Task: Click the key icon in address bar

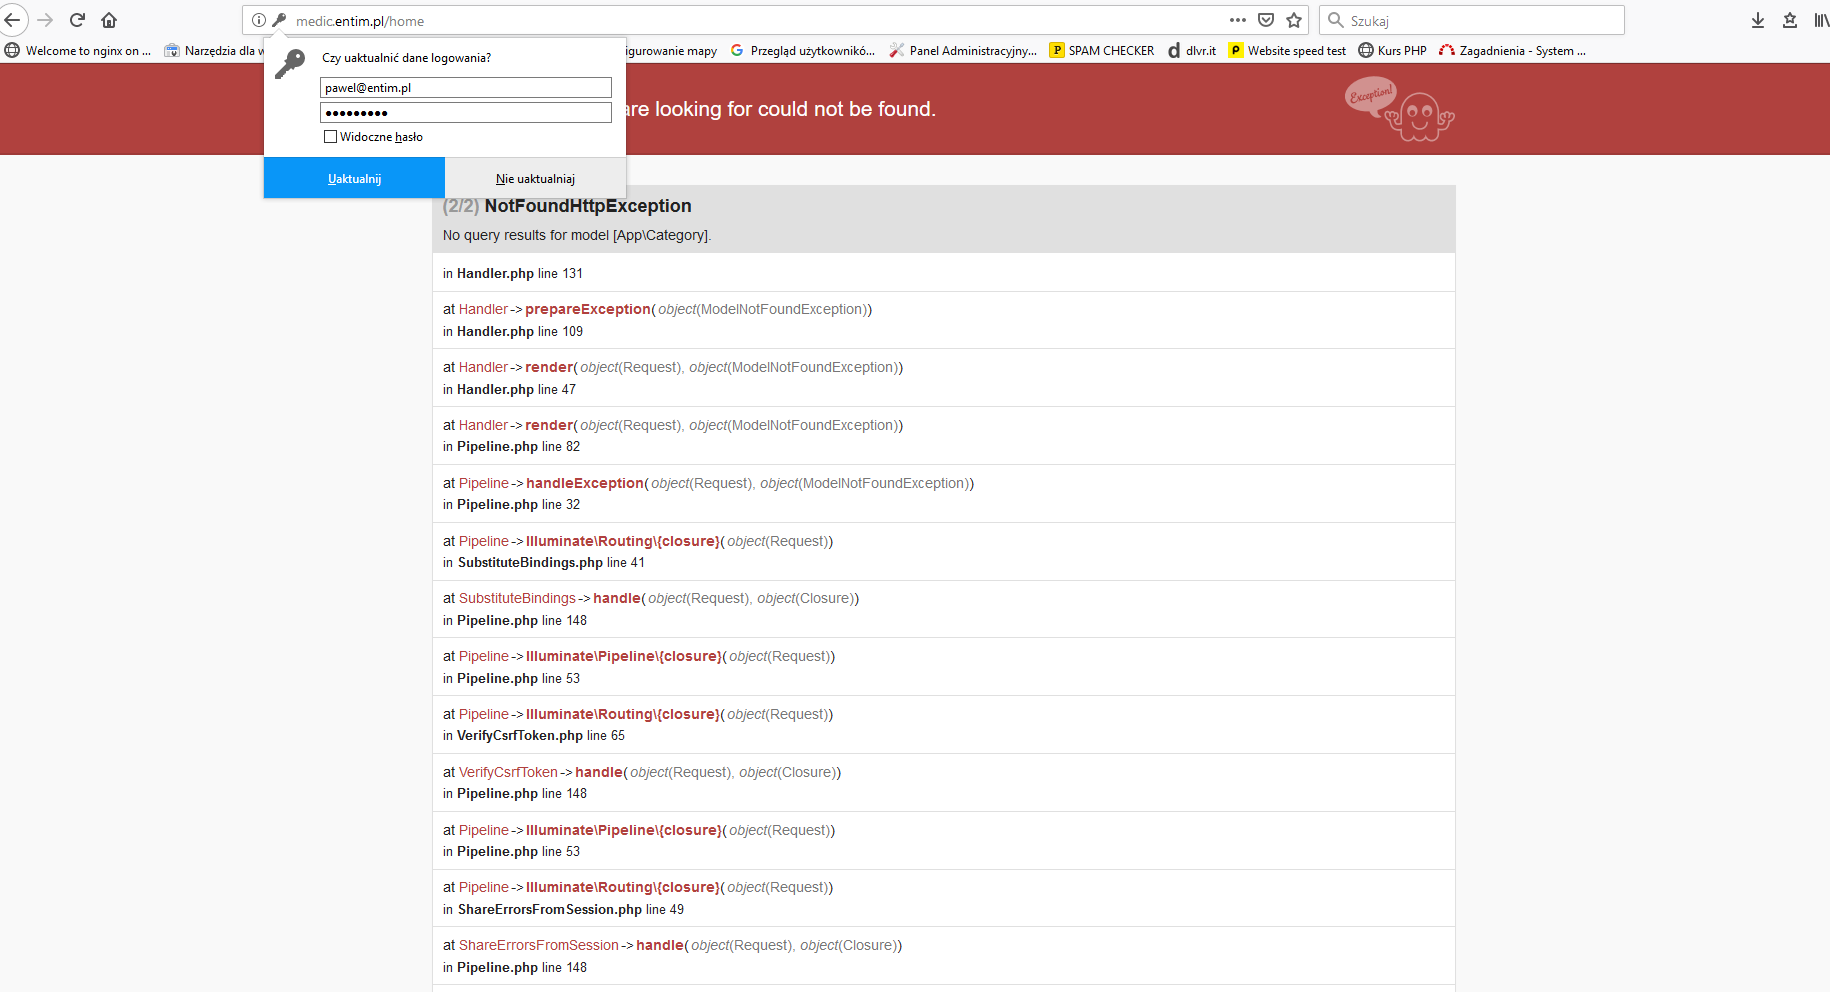Action: tap(279, 20)
